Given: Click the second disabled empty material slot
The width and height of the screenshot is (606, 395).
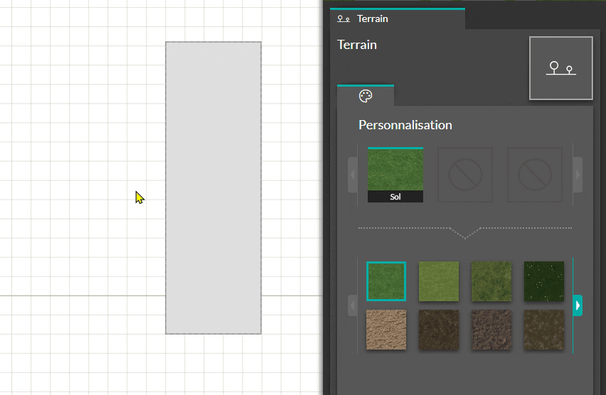Looking at the screenshot, I should [535, 175].
